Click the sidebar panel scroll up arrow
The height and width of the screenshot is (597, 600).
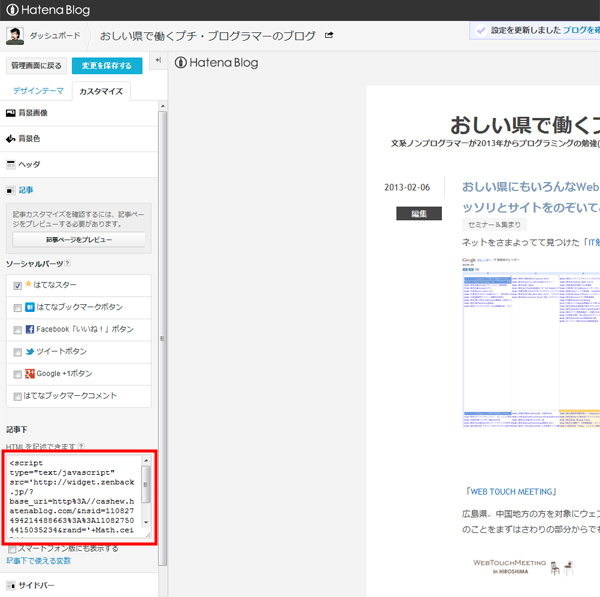(x=163, y=106)
